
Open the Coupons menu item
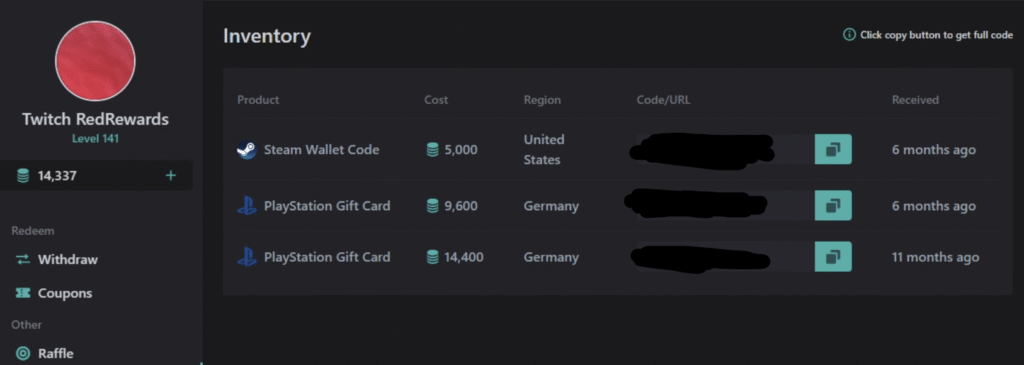(x=54, y=293)
